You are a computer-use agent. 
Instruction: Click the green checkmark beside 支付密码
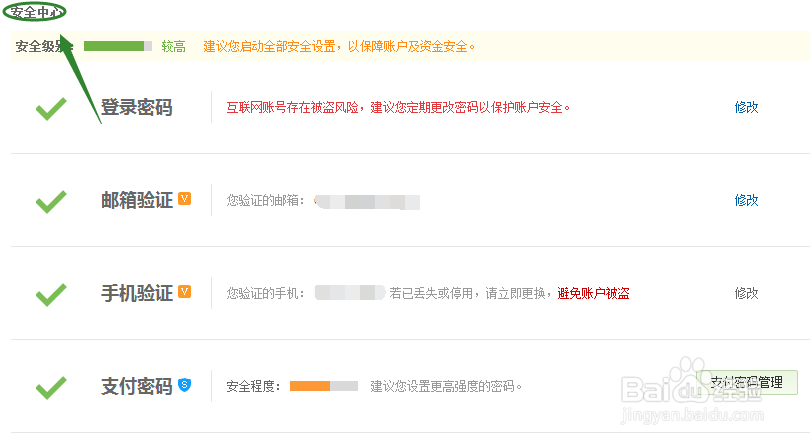pos(50,386)
